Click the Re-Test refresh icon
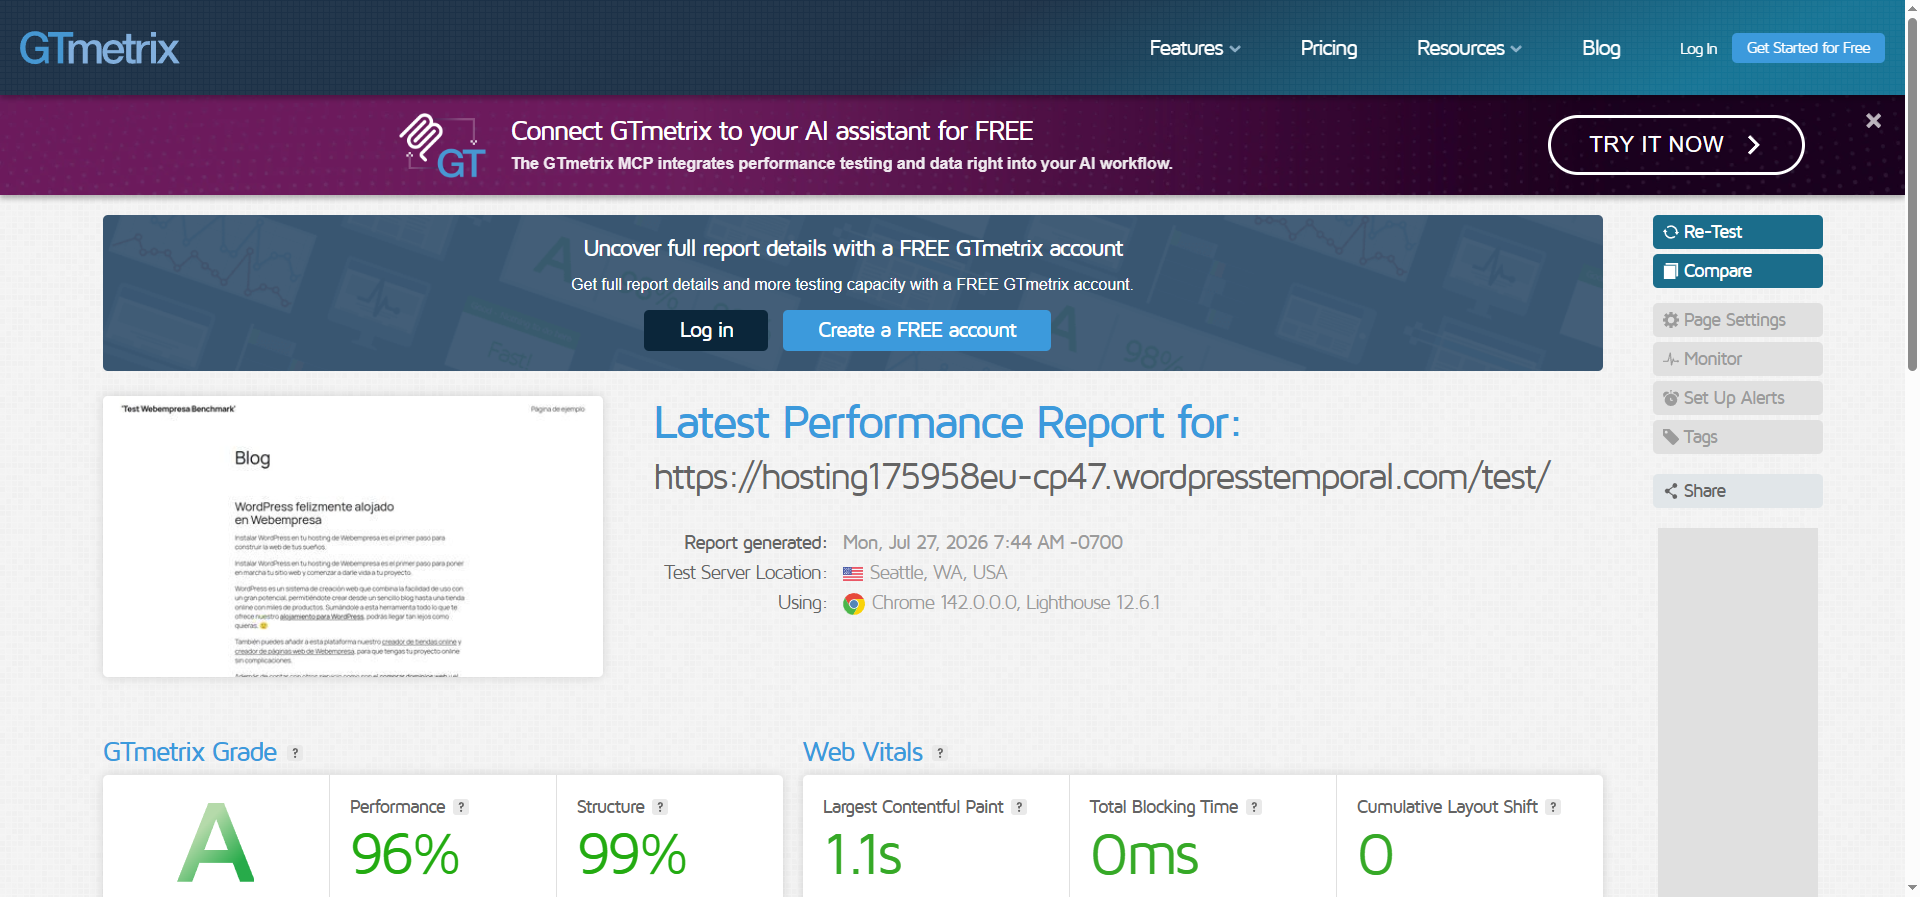 click(x=1670, y=232)
